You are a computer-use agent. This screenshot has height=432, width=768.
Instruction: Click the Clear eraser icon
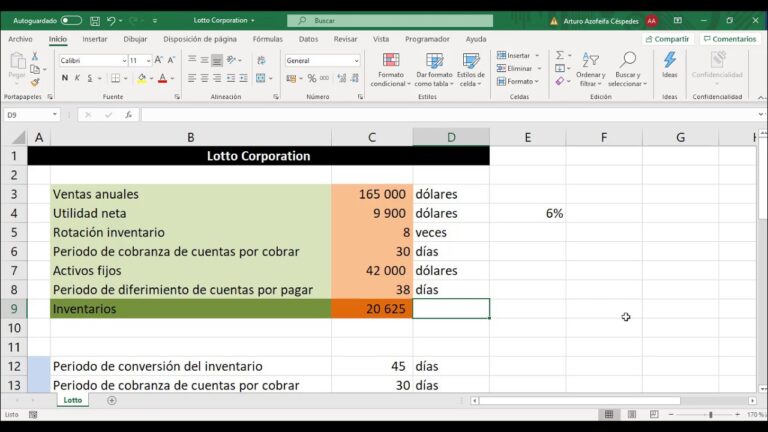click(x=560, y=81)
